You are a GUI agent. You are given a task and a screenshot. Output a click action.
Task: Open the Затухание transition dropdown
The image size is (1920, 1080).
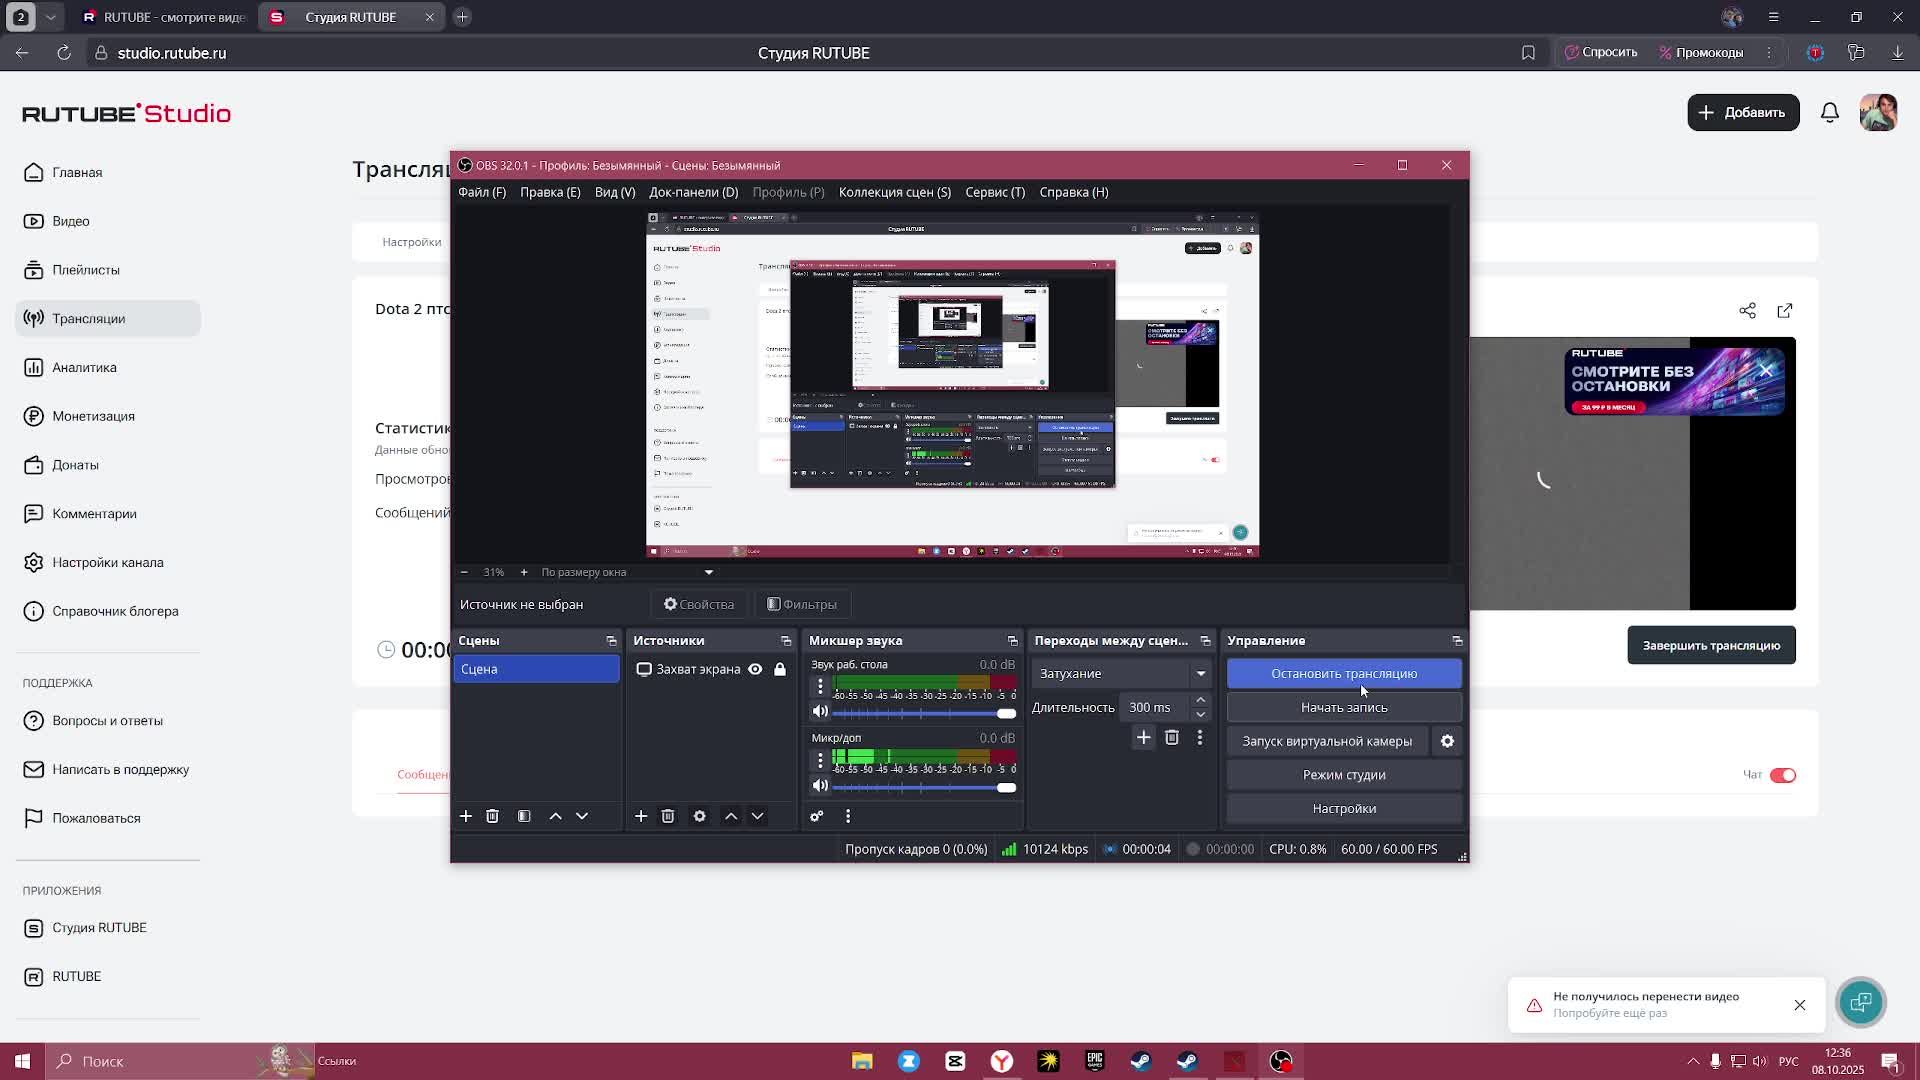click(1122, 673)
